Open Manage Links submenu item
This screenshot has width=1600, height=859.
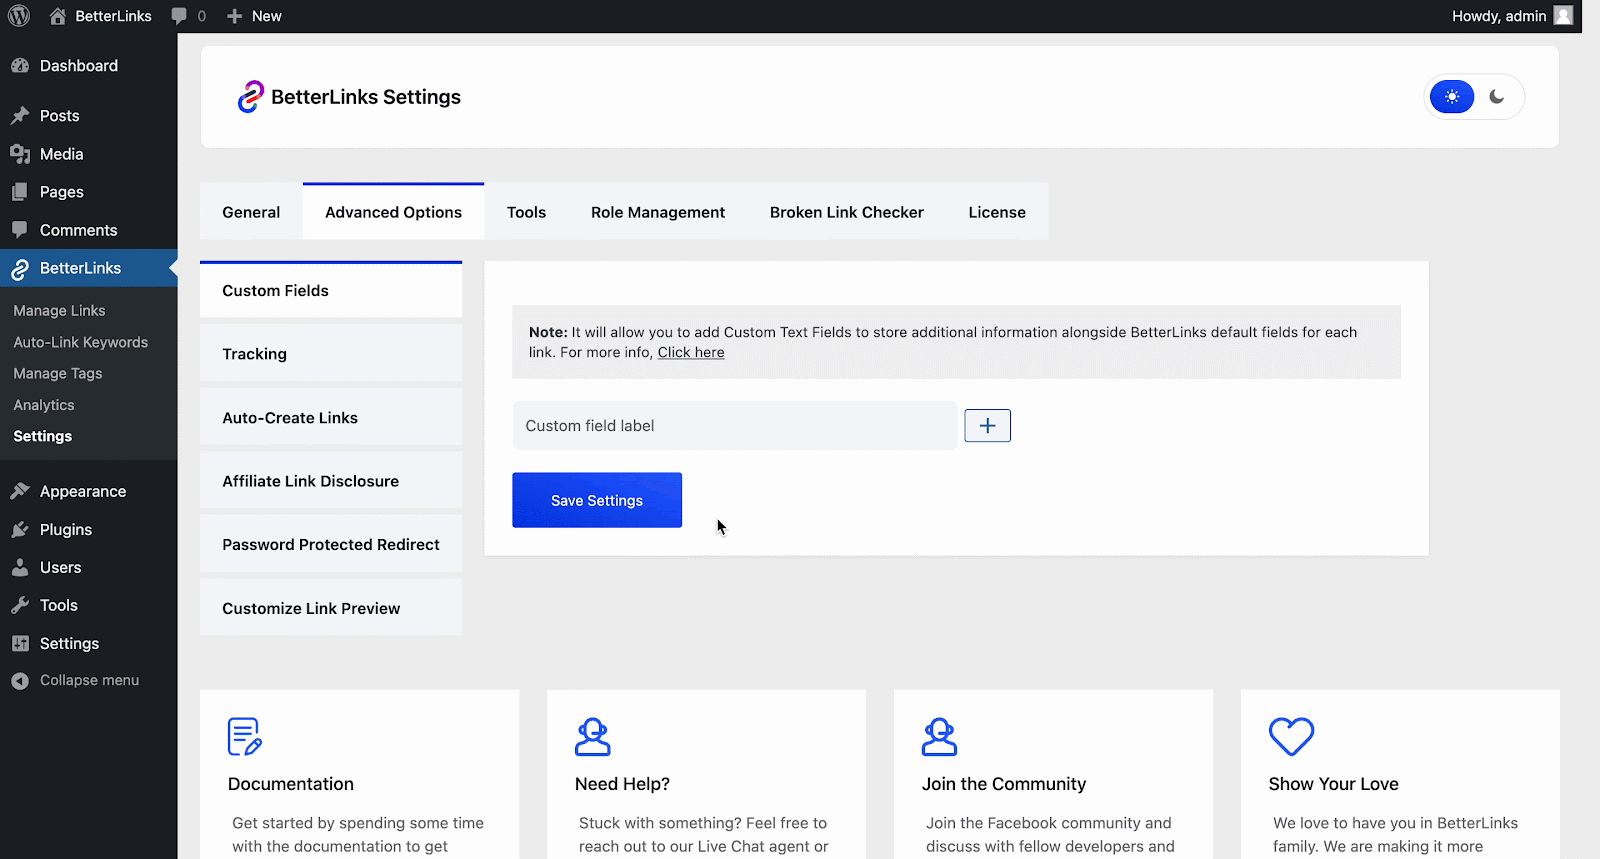59,311
